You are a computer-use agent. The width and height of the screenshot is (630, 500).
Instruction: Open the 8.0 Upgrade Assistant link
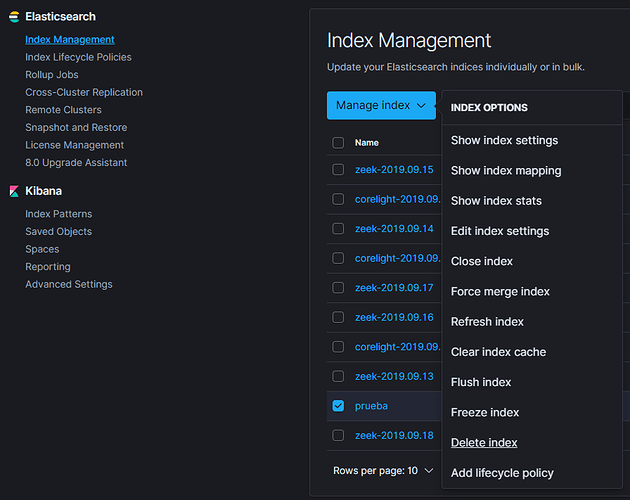coord(76,162)
